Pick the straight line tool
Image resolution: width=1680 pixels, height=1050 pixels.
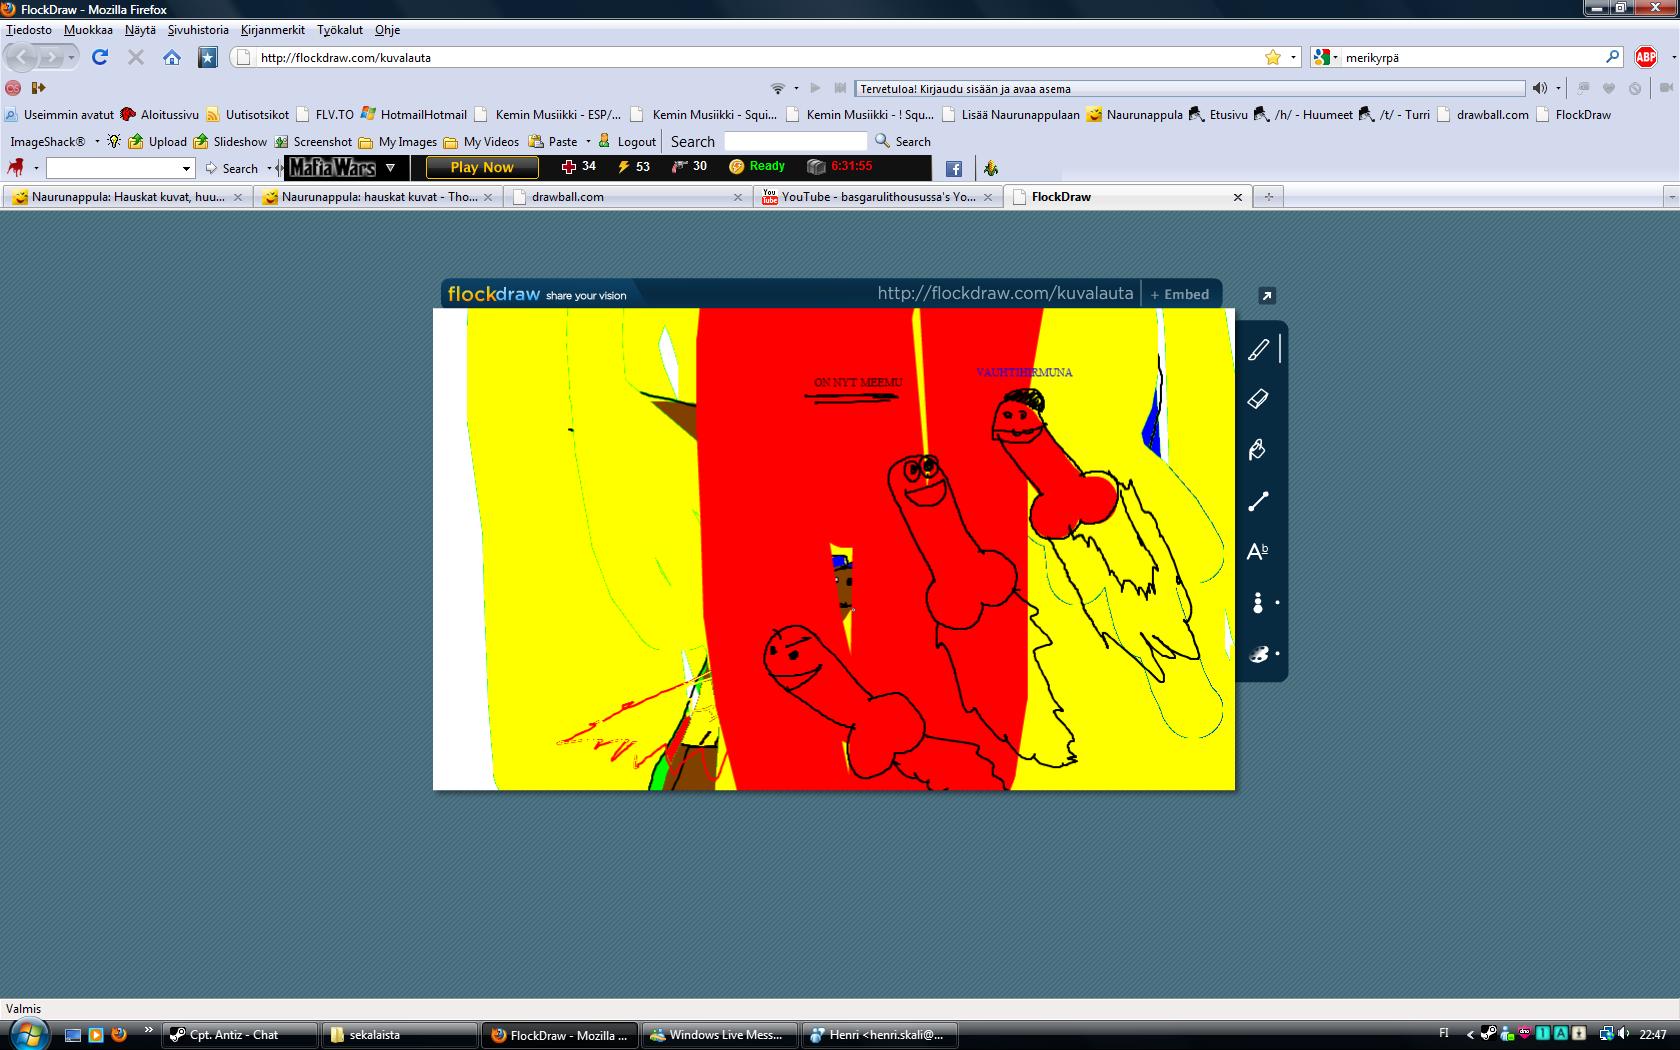click(x=1258, y=501)
